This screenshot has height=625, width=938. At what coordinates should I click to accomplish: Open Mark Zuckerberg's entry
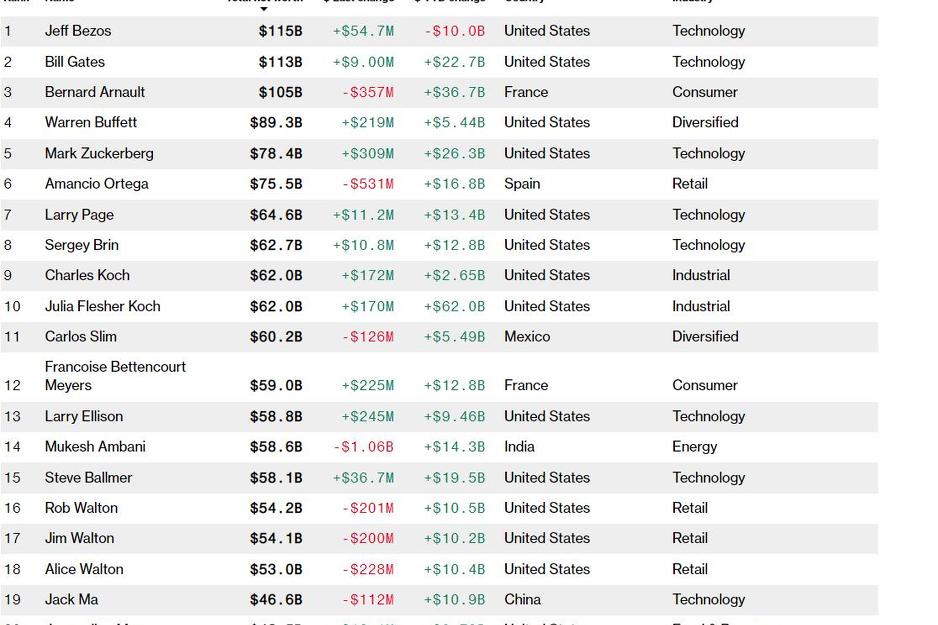click(x=99, y=153)
